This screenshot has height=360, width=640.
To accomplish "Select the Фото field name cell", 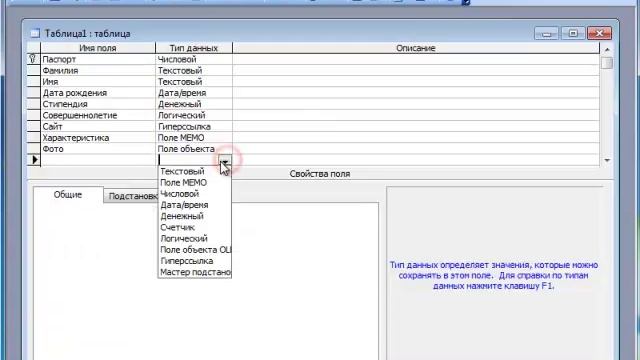I will [98, 149].
